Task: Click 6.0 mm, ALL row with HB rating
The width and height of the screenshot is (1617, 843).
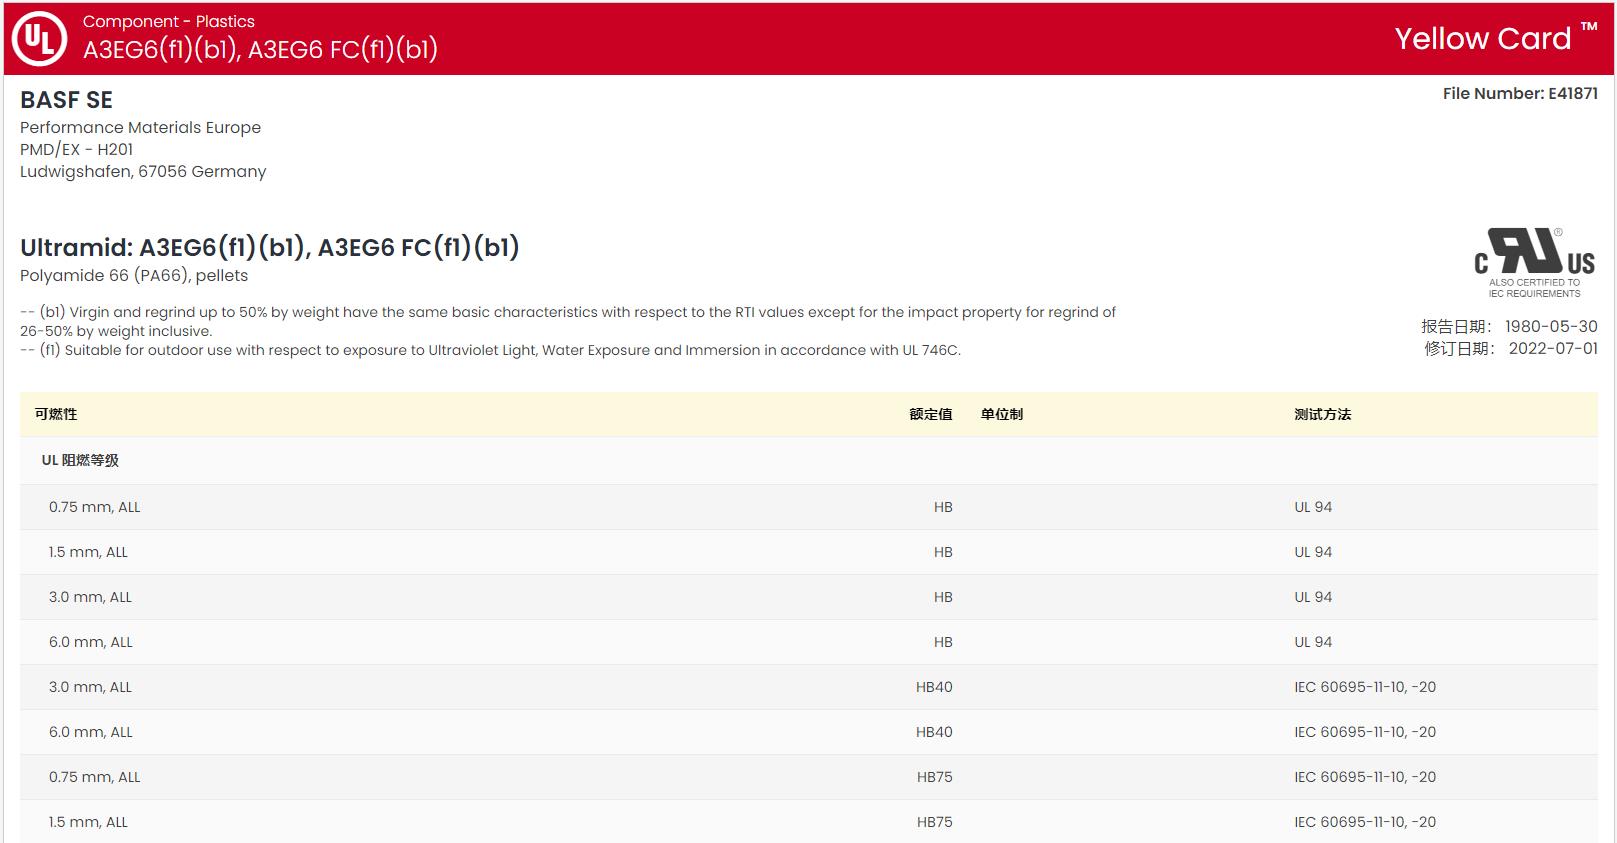Action: [809, 642]
